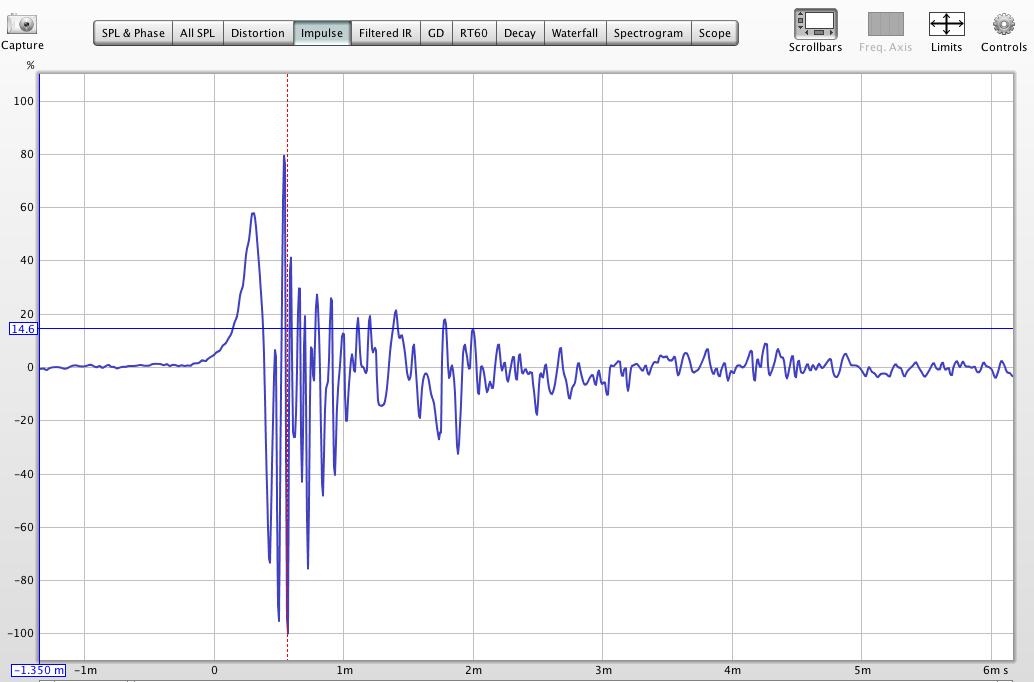Open the Filtered IR tab
The image size is (1034, 682).
(x=385, y=33)
